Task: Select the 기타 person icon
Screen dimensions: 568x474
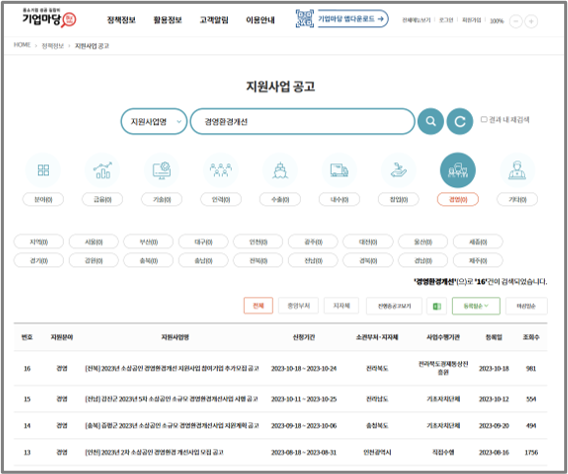Action: pyautogui.click(x=517, y=170)
